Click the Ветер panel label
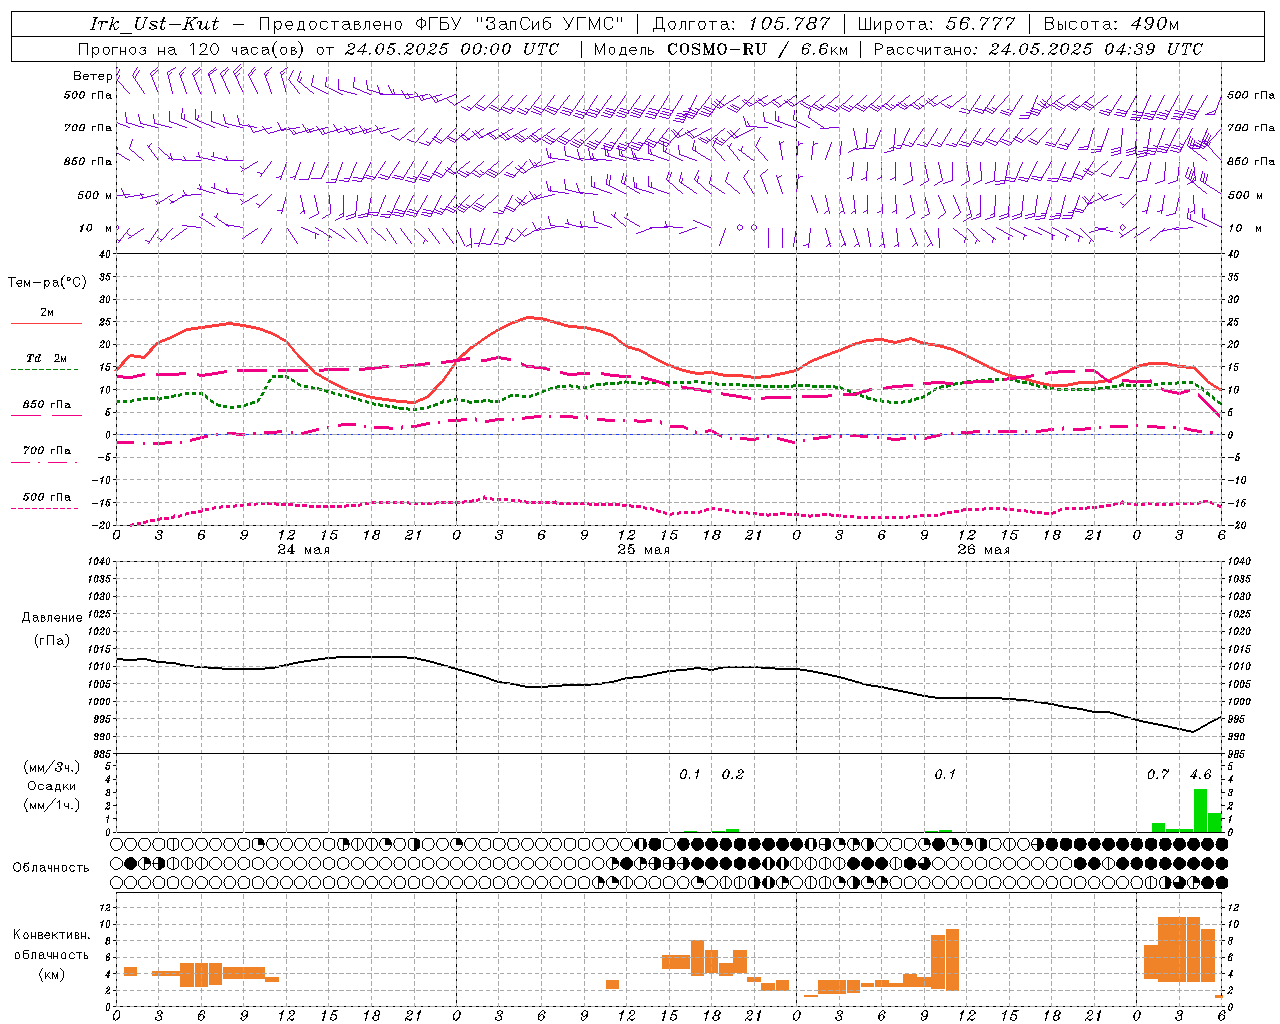Image resolution: width=1280 pixels, height=1024 pixels. pos(92,76)
